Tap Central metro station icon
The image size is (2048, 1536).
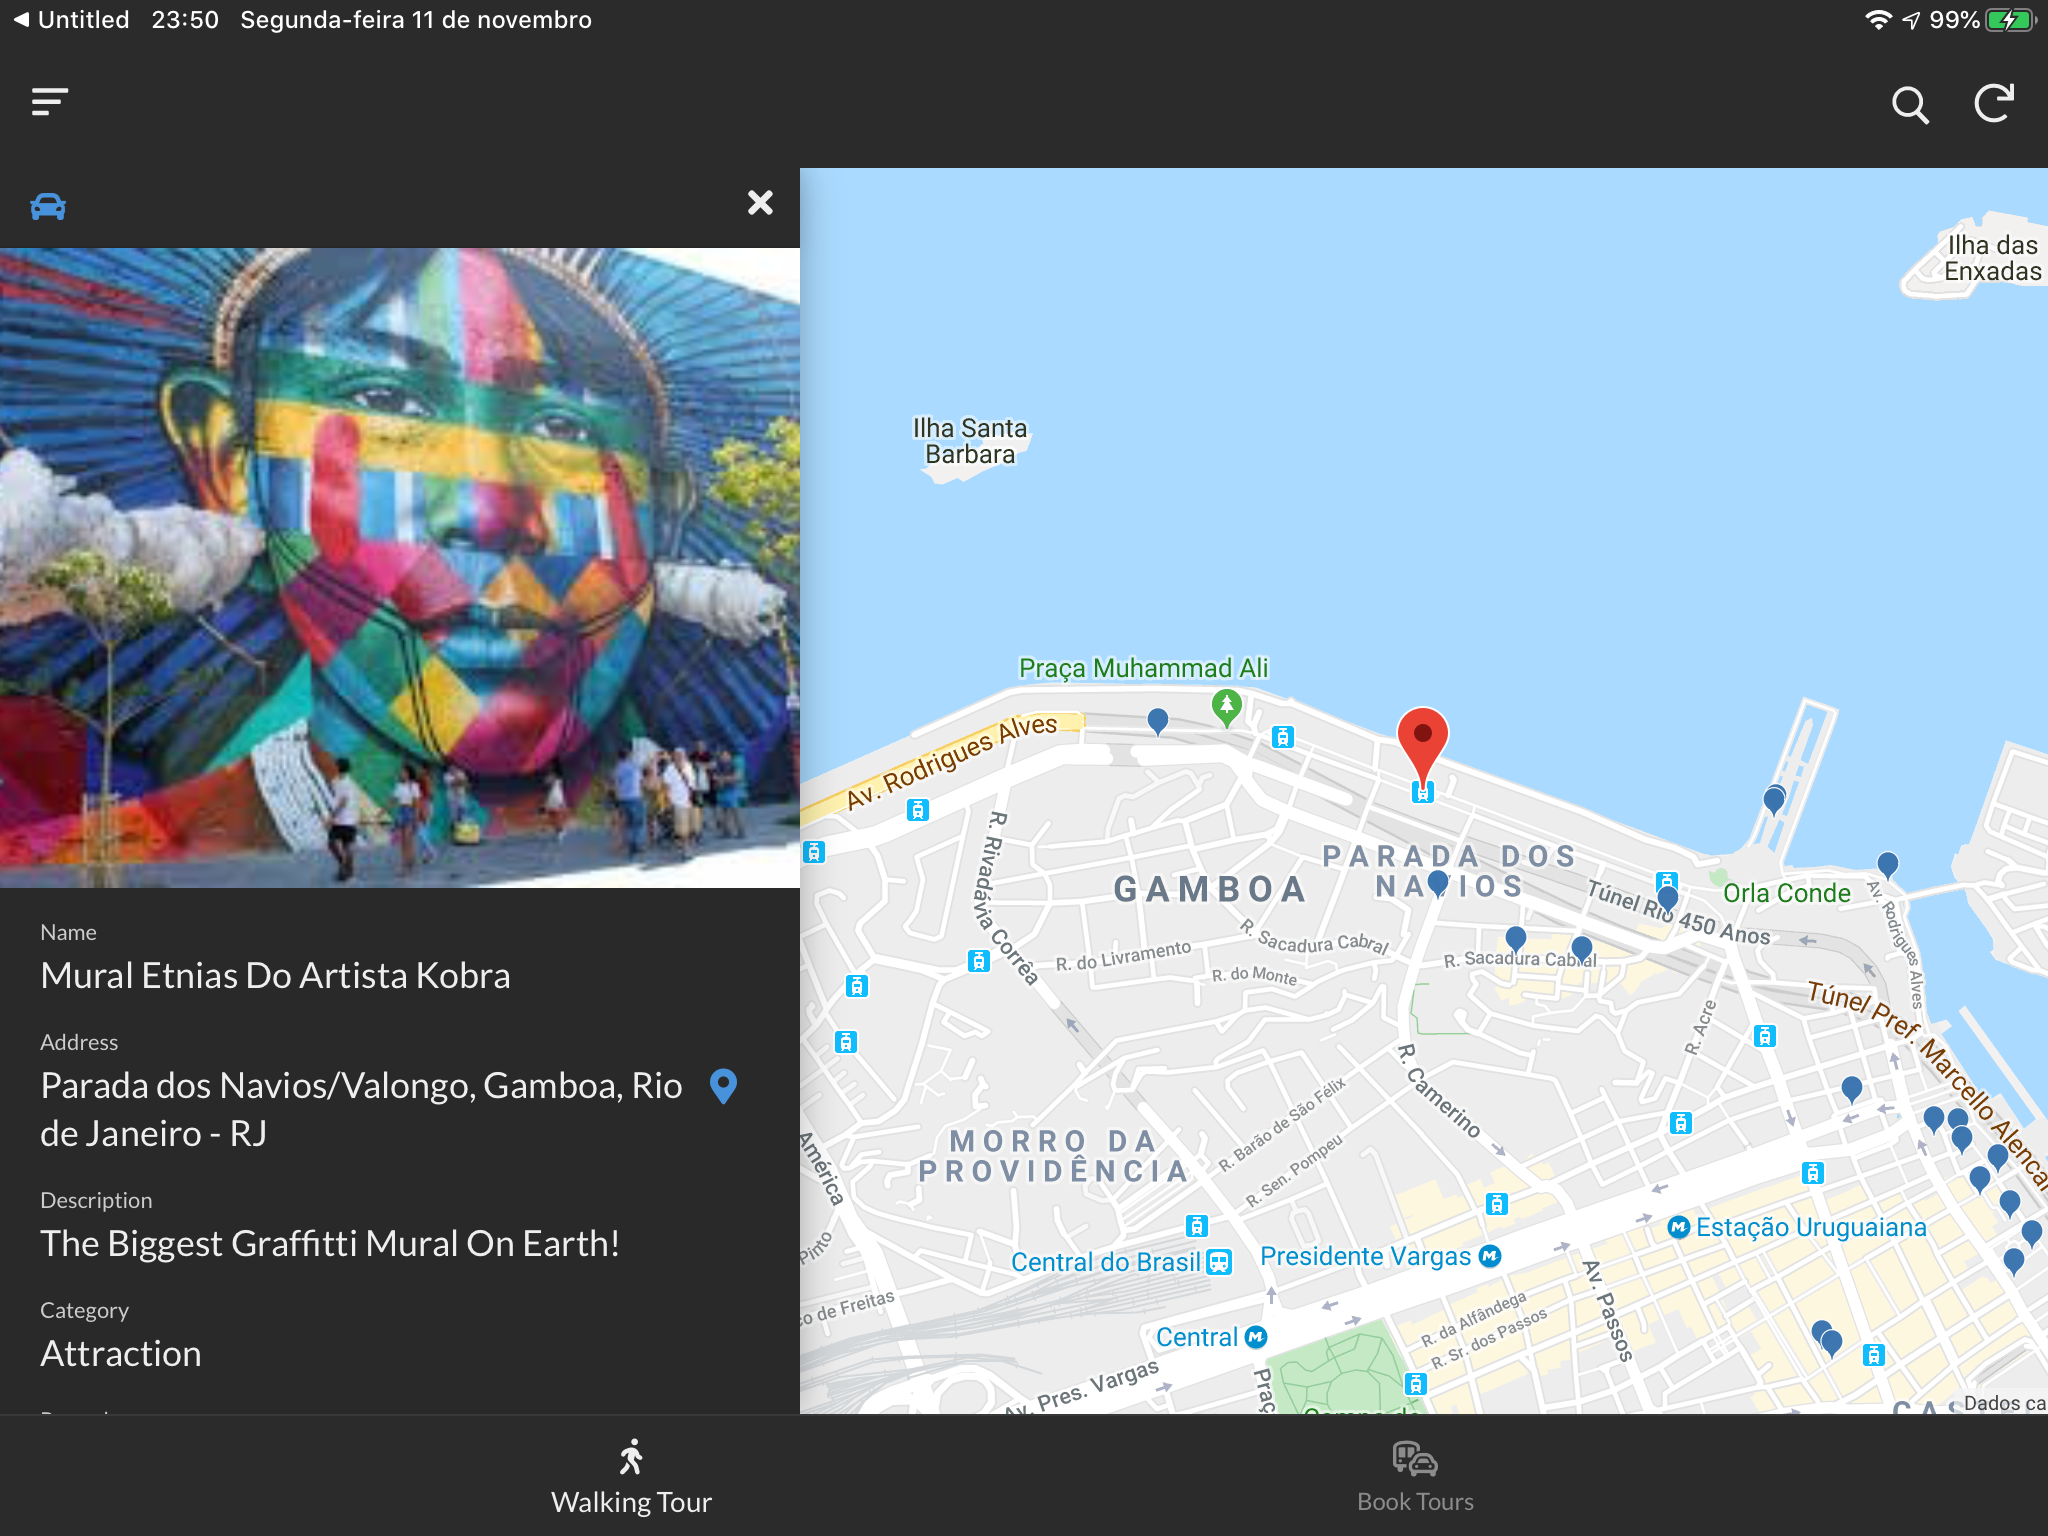coord(1256,1337)
